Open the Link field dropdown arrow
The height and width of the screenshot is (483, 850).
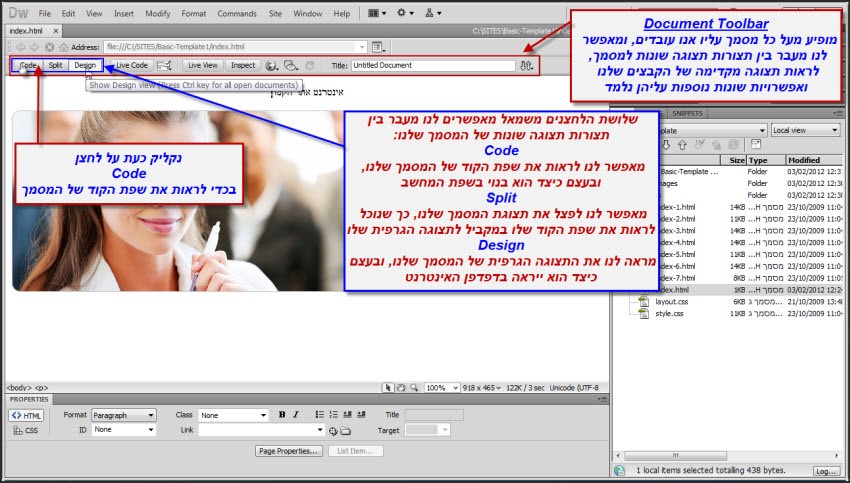(x=320, y=430)
